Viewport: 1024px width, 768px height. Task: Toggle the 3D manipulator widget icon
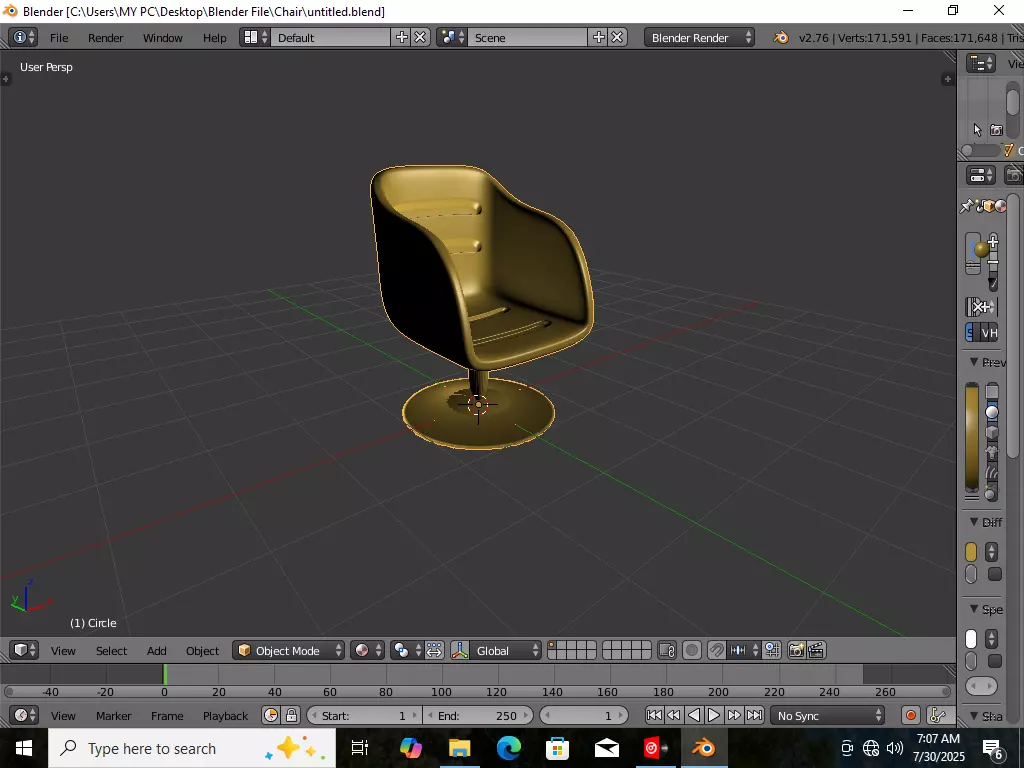click(x=460, y=650)
